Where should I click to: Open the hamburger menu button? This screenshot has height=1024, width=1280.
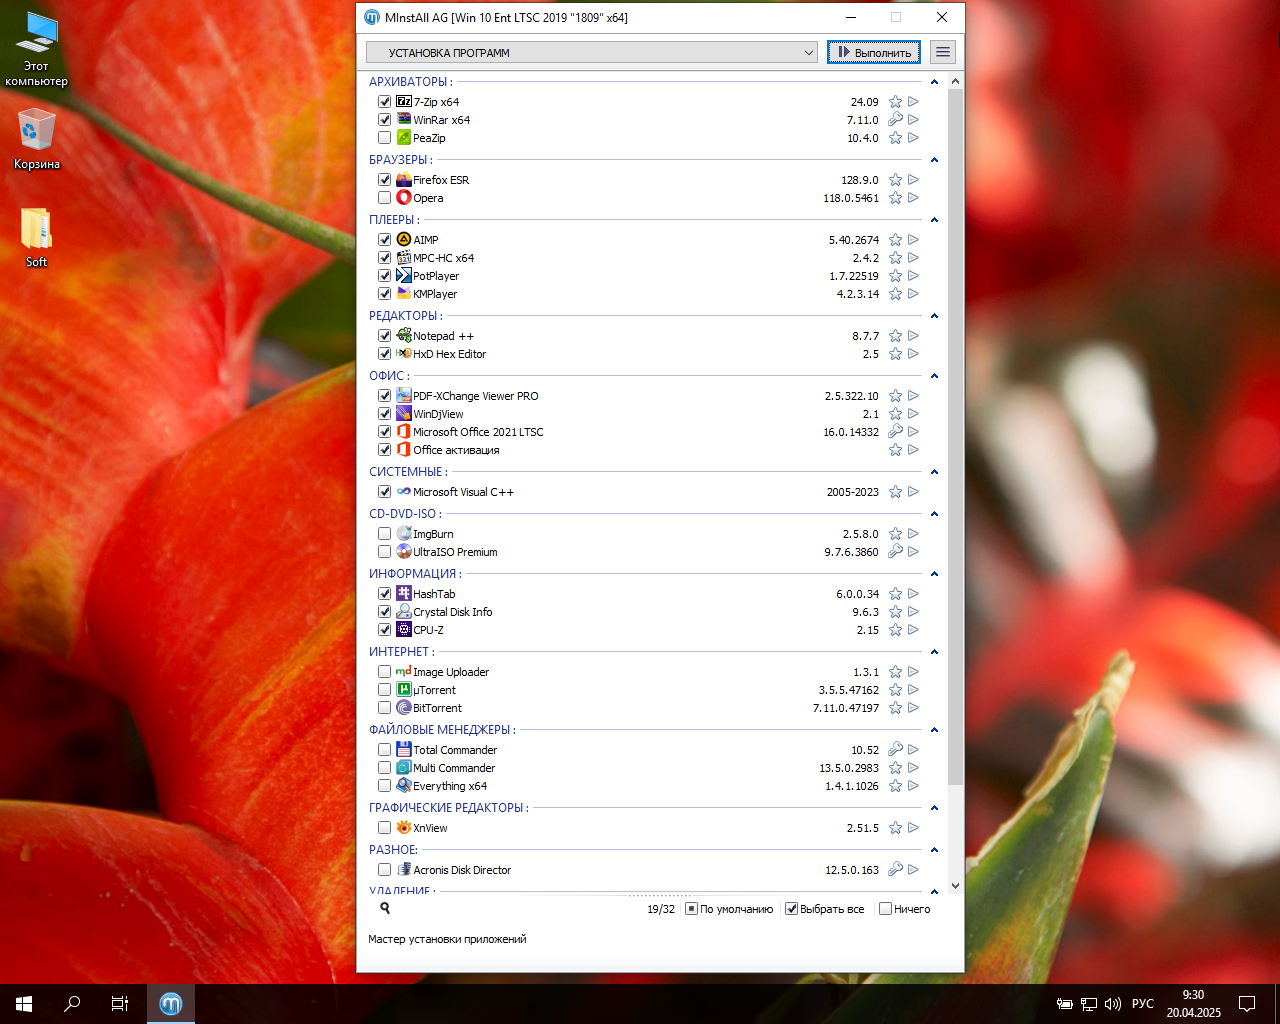click(942, 52)
